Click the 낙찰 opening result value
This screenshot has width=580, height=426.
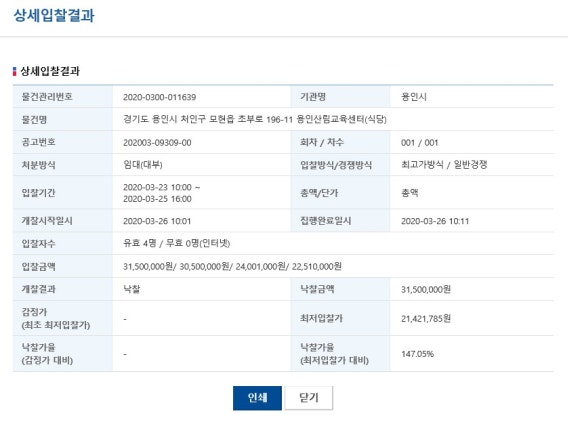[x=132, y=289]
